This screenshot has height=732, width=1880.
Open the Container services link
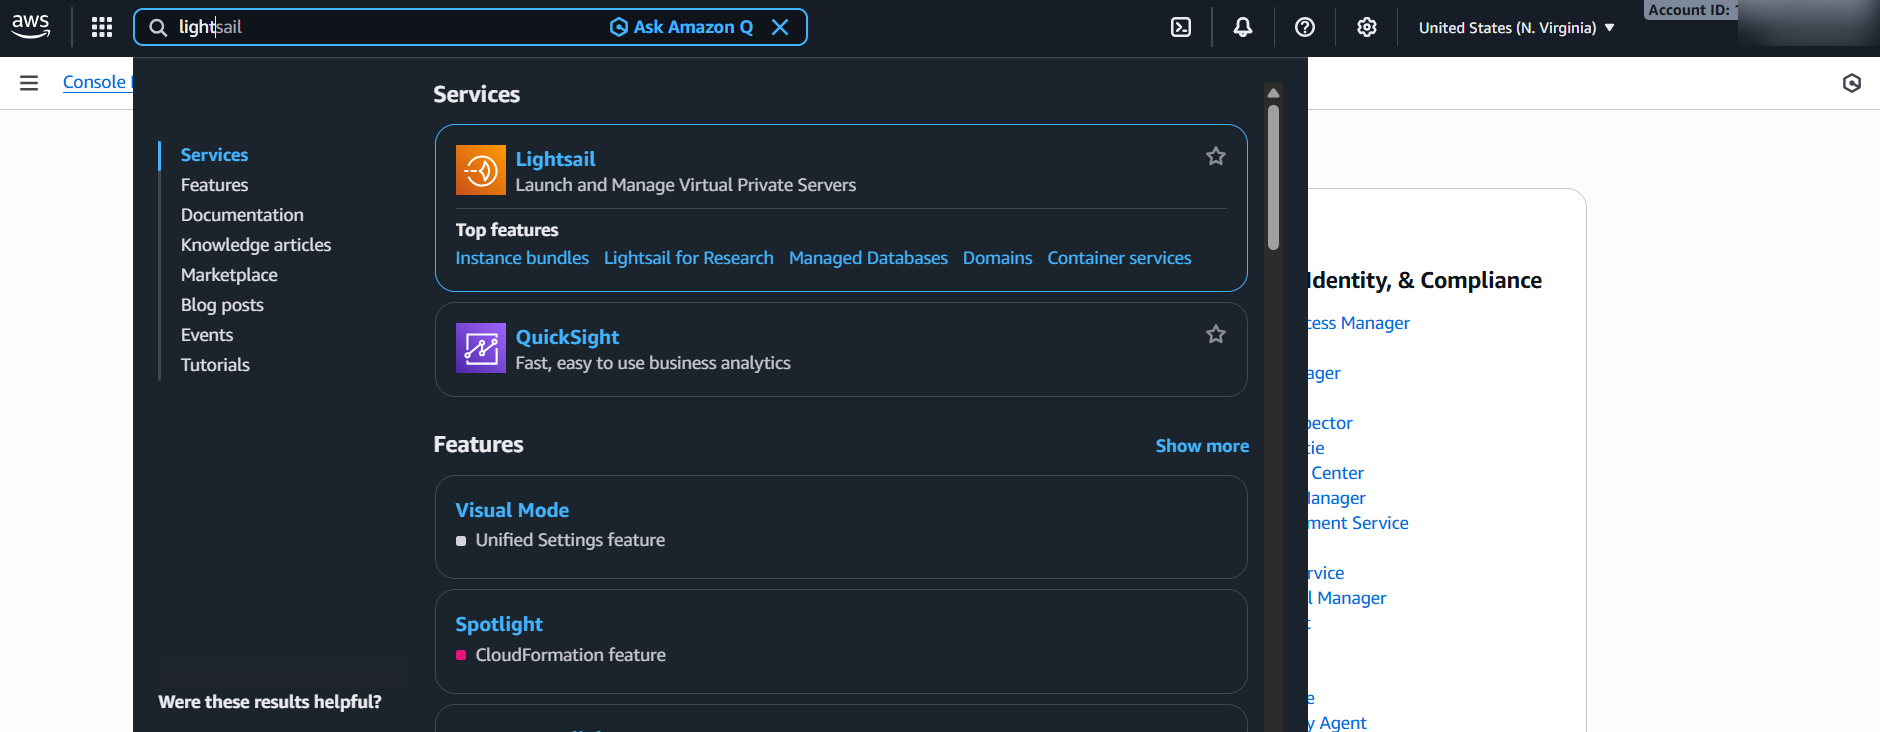pyautogui.click(x=1119, y=258)
